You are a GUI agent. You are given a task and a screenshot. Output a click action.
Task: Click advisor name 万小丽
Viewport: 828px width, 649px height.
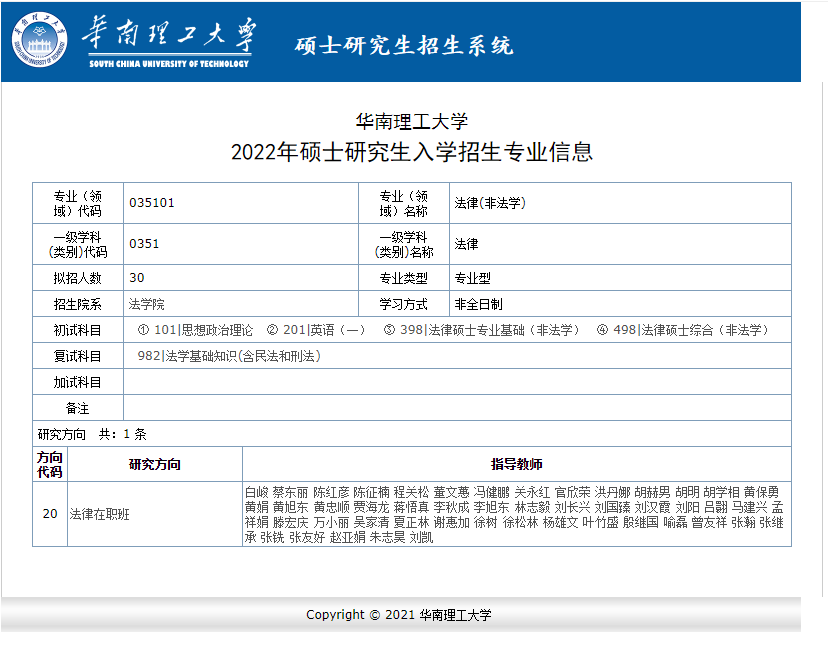(331, 523)
